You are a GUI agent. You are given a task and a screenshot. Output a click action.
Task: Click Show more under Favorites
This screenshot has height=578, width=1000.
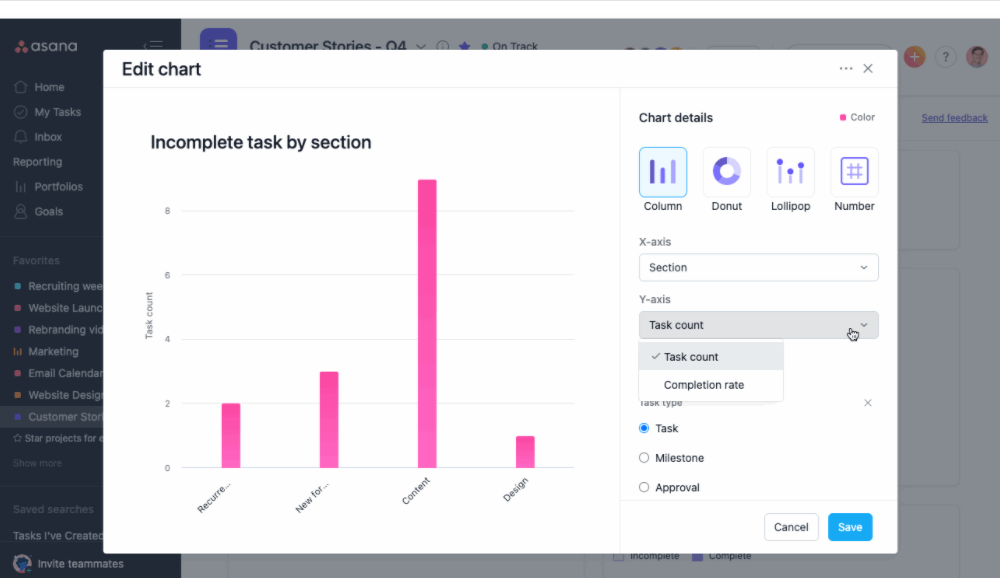37,463
